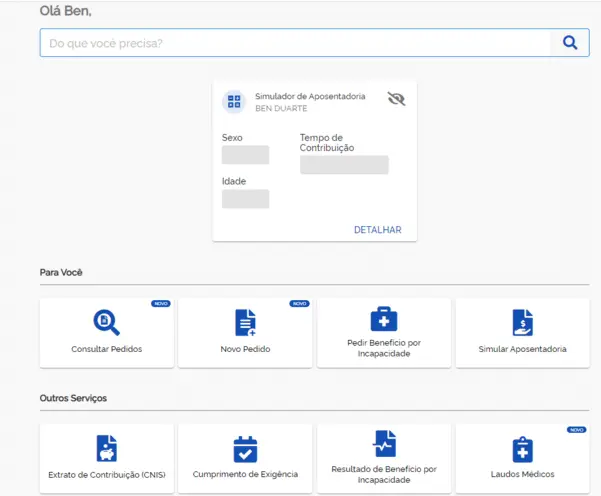The width and height of the screenshot is (601, 496).
Task: Open the Consultar Pedidos label
Action: click(x=107, y=349)
